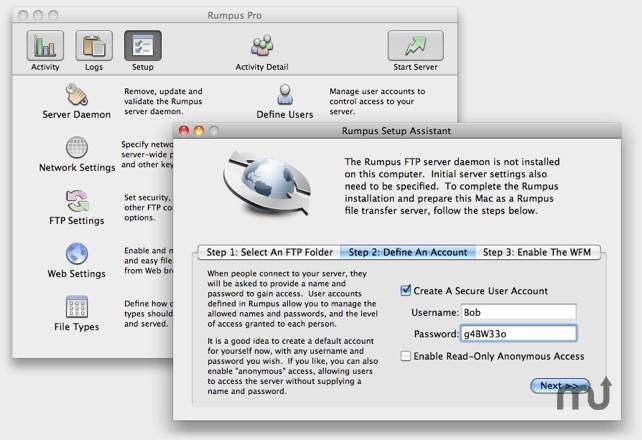The height and width of the screenshot is (440, 642).
Task: Go to Step 3: Enable The WFM tab
Action: coord(537,252)
